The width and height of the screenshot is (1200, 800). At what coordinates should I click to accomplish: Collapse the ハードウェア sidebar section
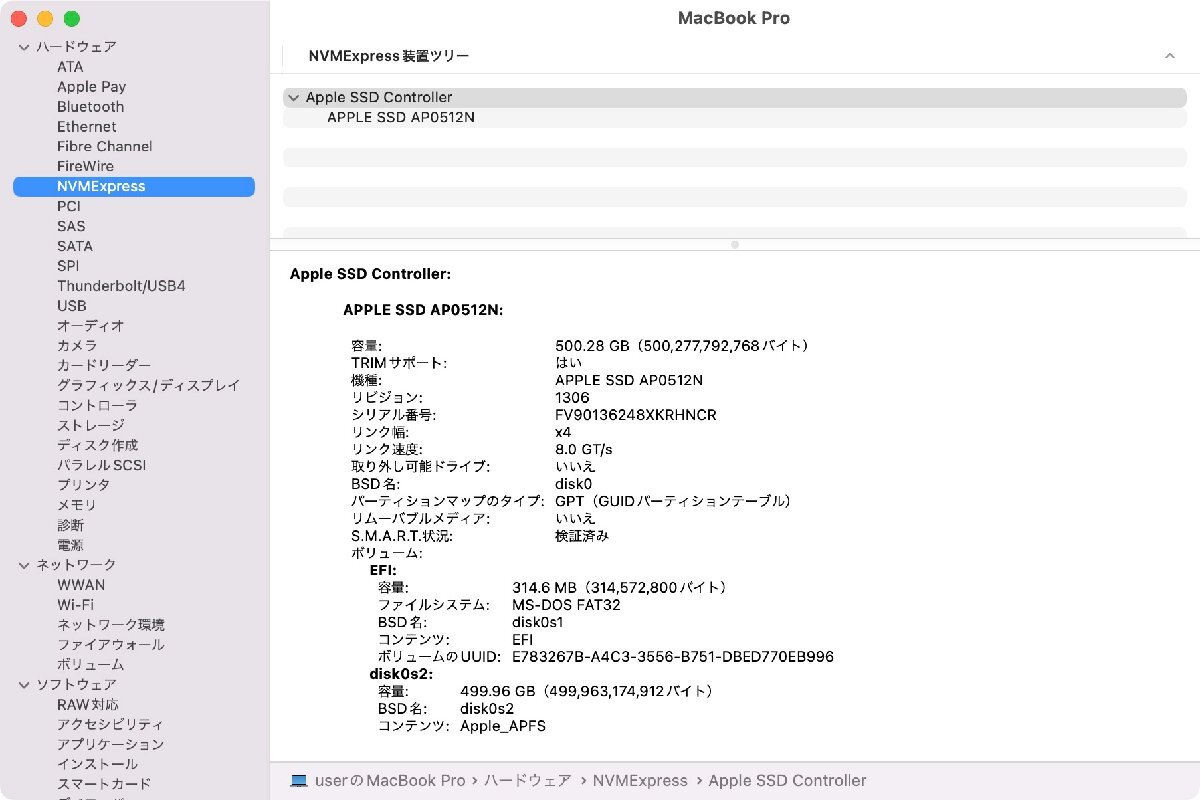(22, 46)
